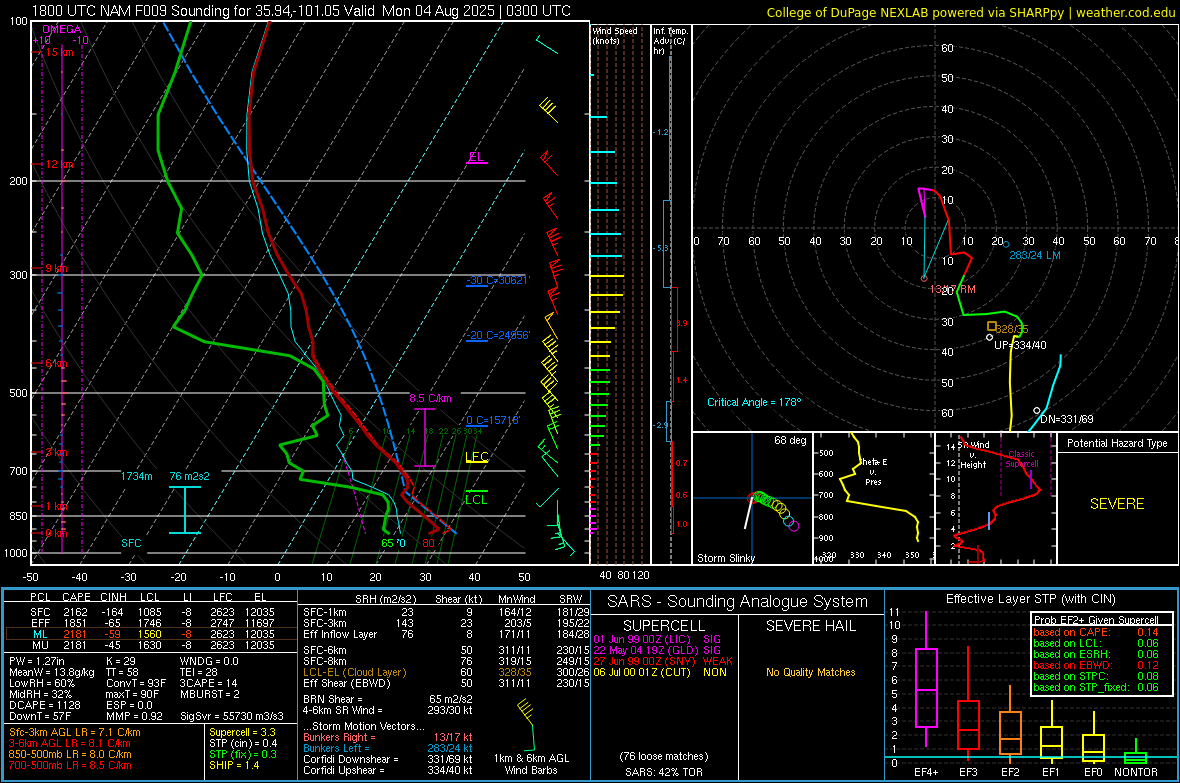Click the '0 C=15716'' freezing level label
This screenshot has width=1180, height=783.
click(x=493, y=420)
